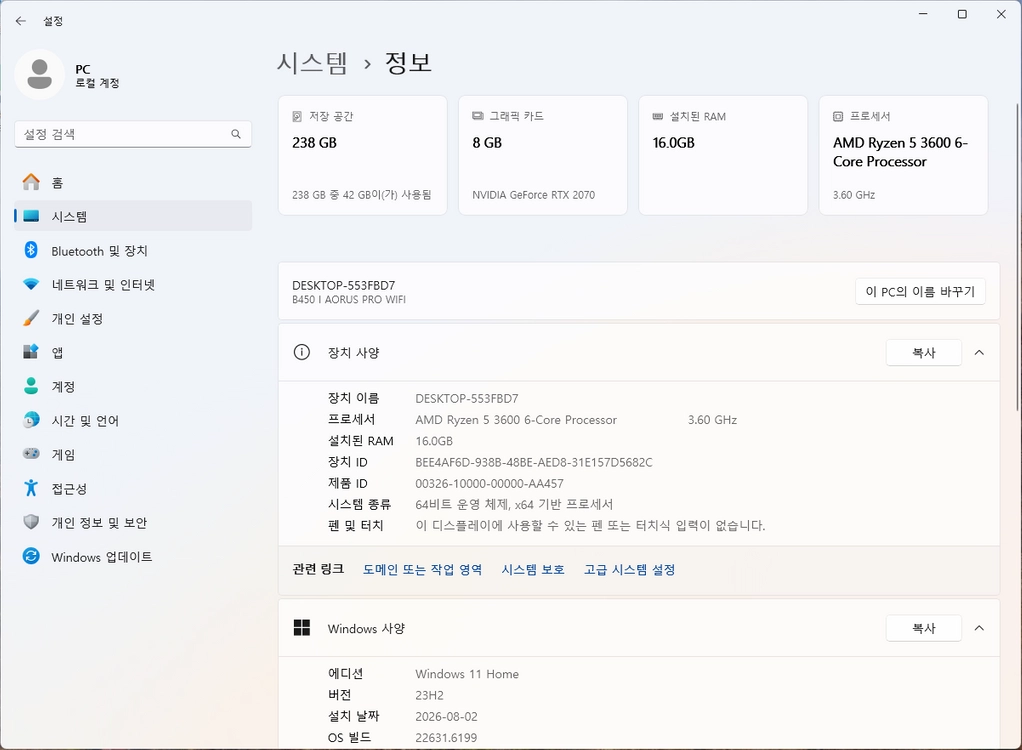
Task: Click the installed RAM icon on card
Action: [x=658, y=116]
